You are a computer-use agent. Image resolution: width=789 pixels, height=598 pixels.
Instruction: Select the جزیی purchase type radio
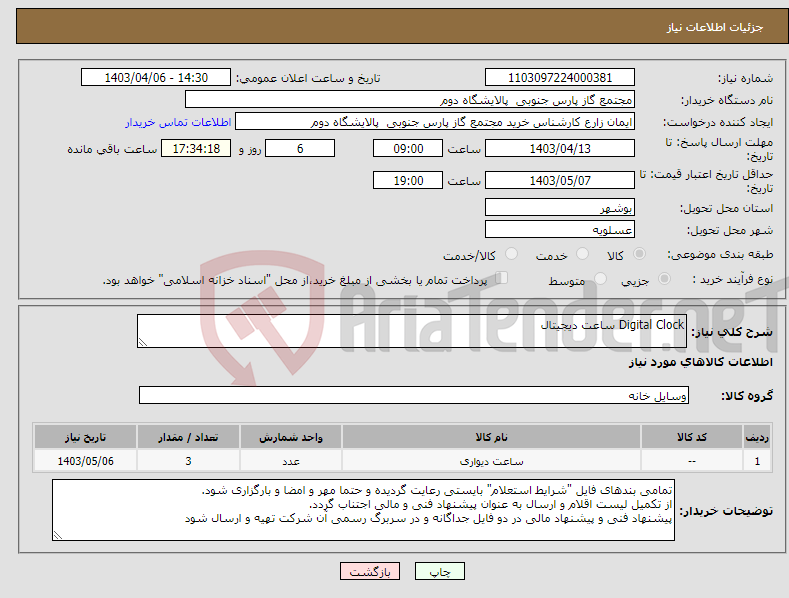tap(664, 279)
